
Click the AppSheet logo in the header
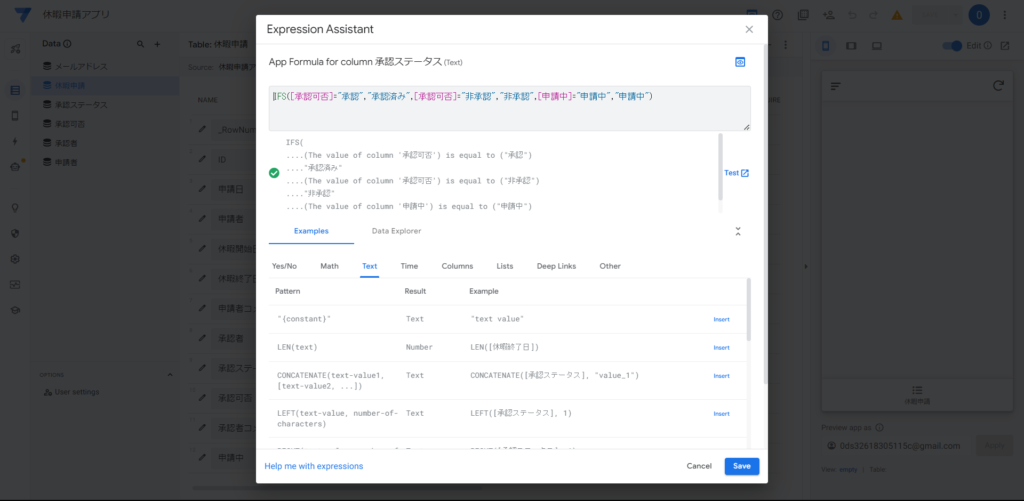pyautogui.click(x=23, y=14)
